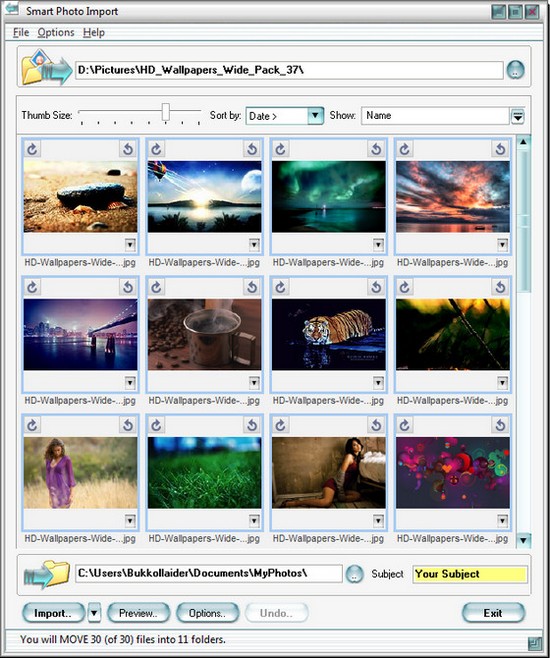The height and width of the screenshot is (658, 550).
Task: Rotate the tiger thumbnail counterclockwise
Action: 376,287
